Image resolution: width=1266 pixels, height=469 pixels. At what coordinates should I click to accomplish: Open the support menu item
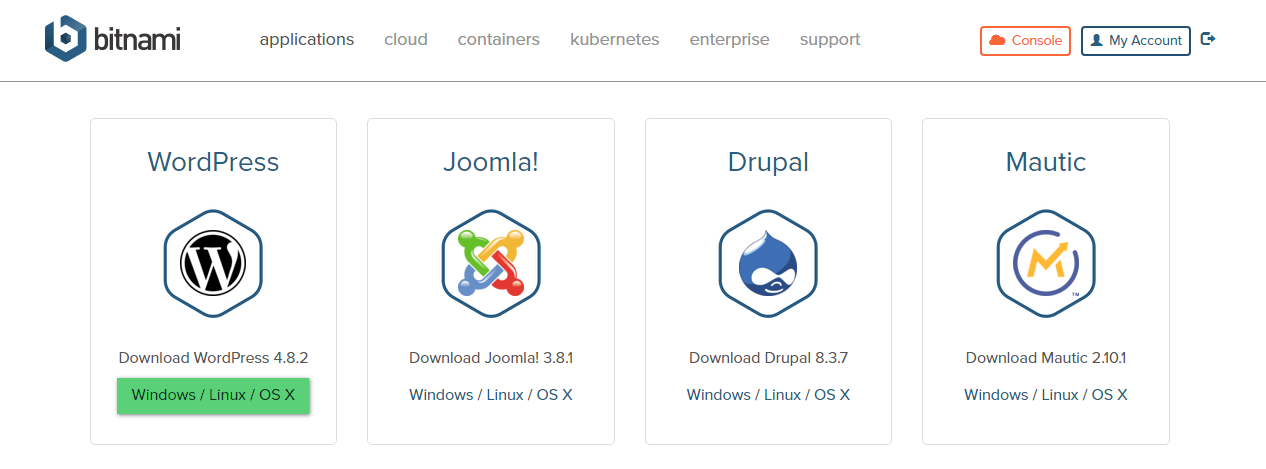pos(830,40)
